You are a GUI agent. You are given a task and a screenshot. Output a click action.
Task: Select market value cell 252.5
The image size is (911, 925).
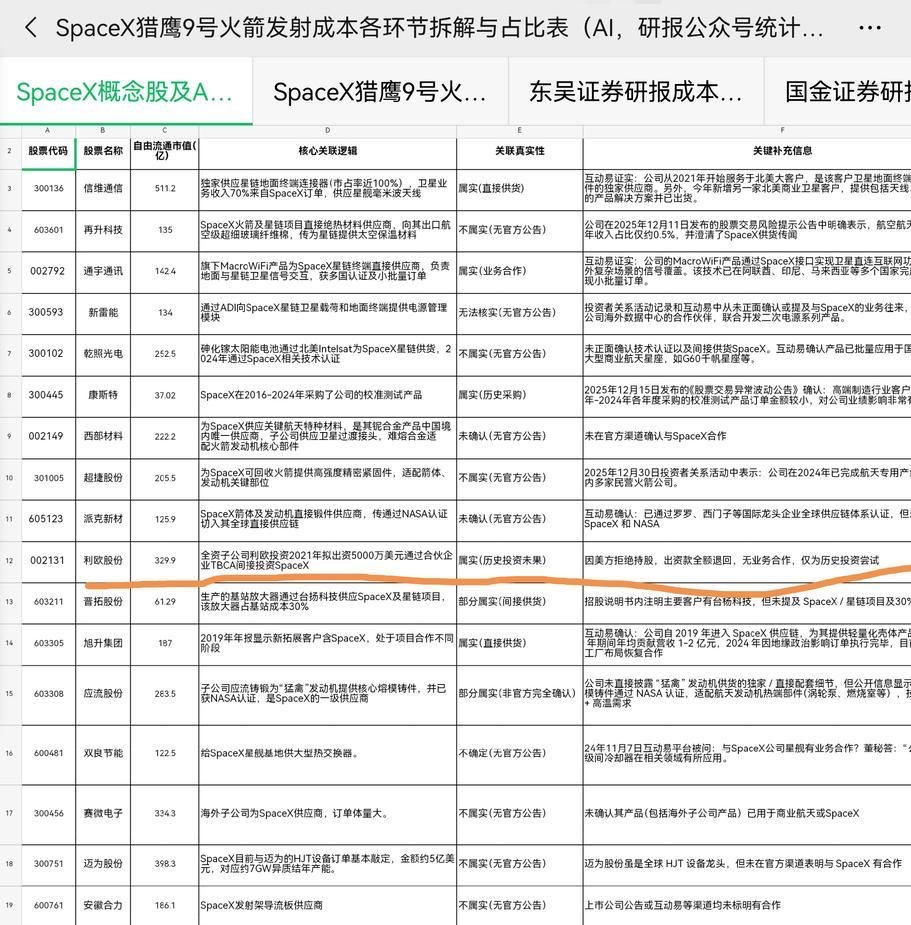165,354
